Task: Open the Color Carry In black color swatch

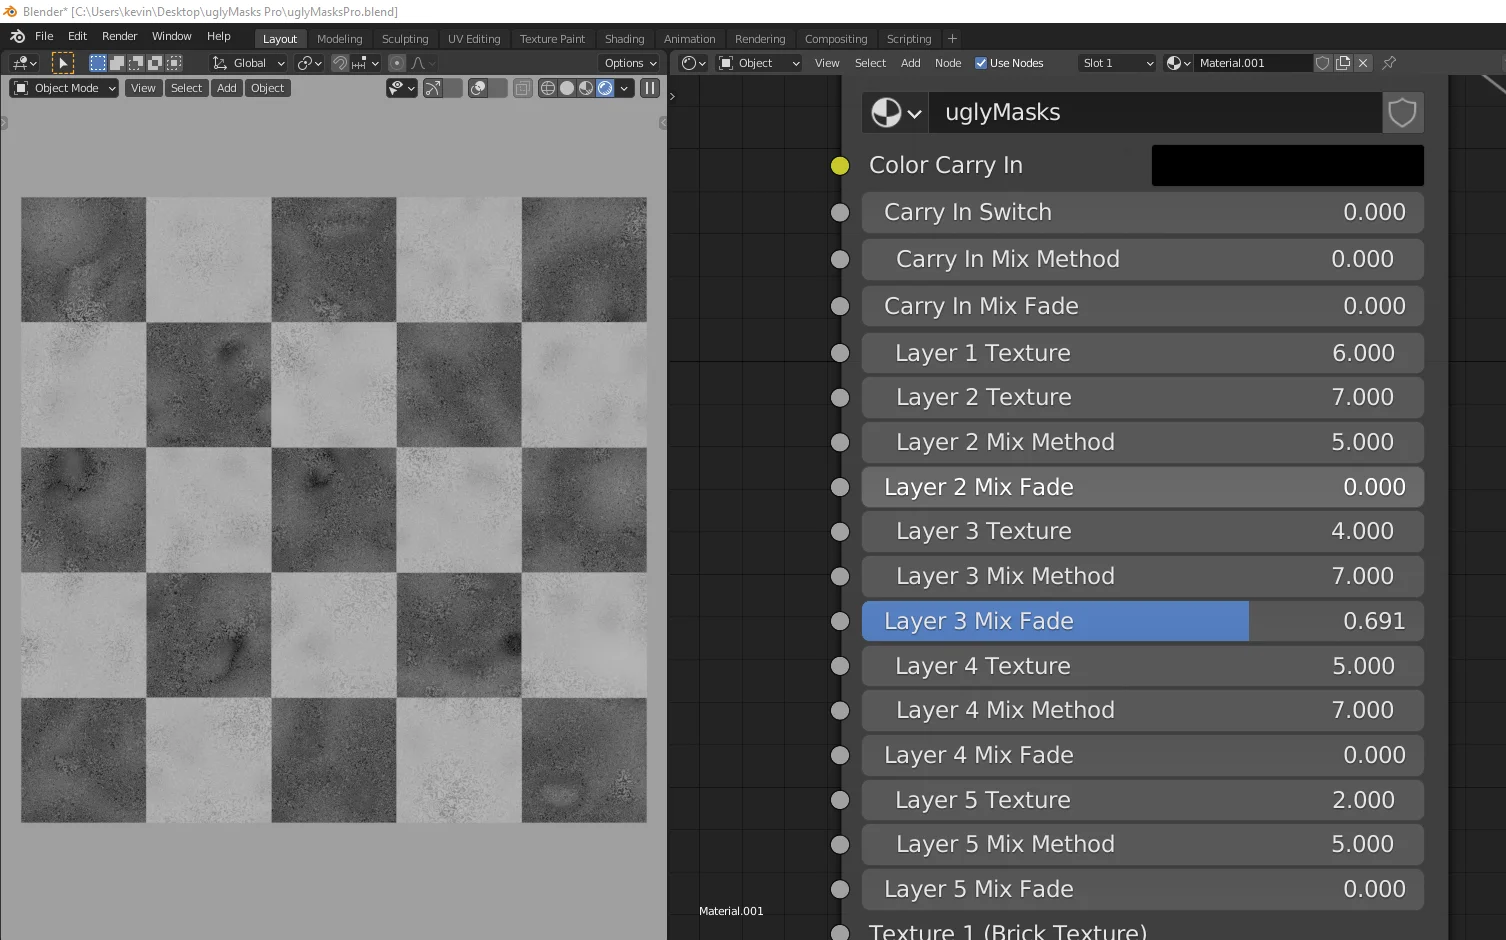Action: [1287, 165]
